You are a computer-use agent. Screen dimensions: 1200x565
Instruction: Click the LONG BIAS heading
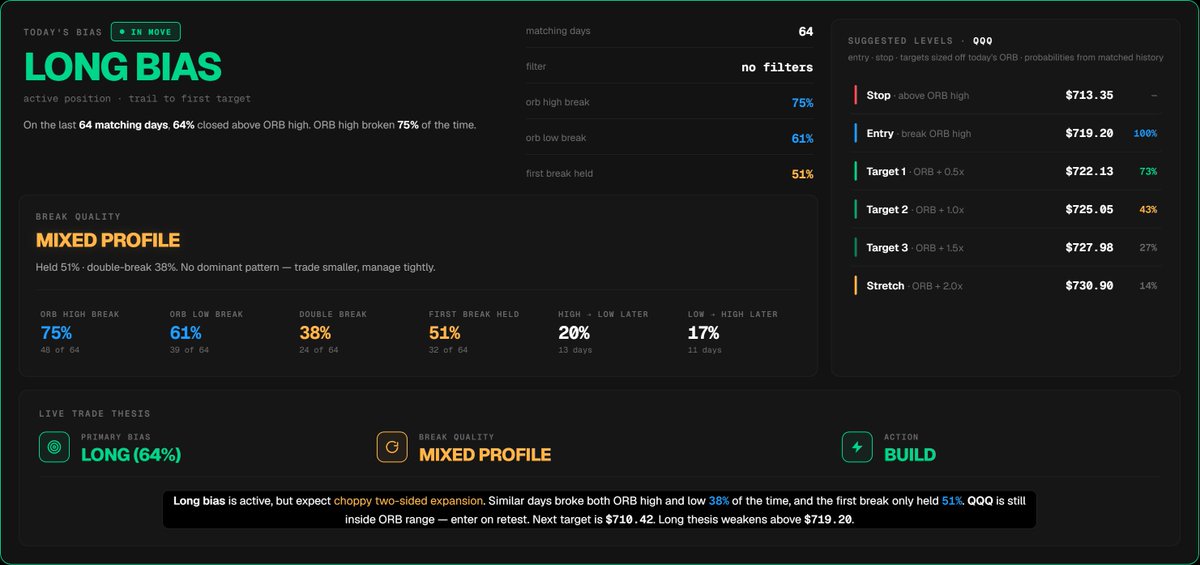pos(122,67)
